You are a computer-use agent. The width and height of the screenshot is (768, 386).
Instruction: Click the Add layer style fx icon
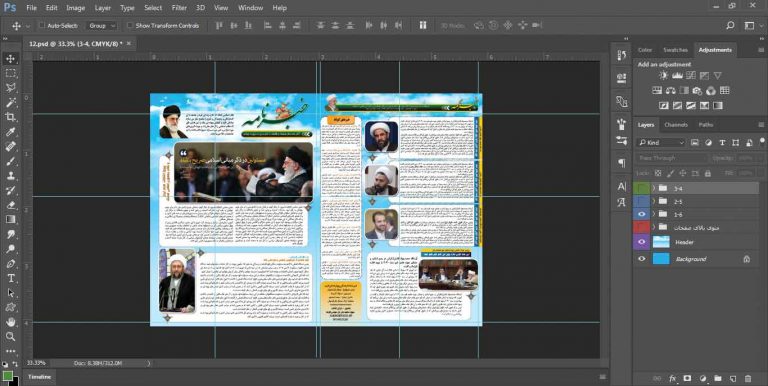[672, 379]
